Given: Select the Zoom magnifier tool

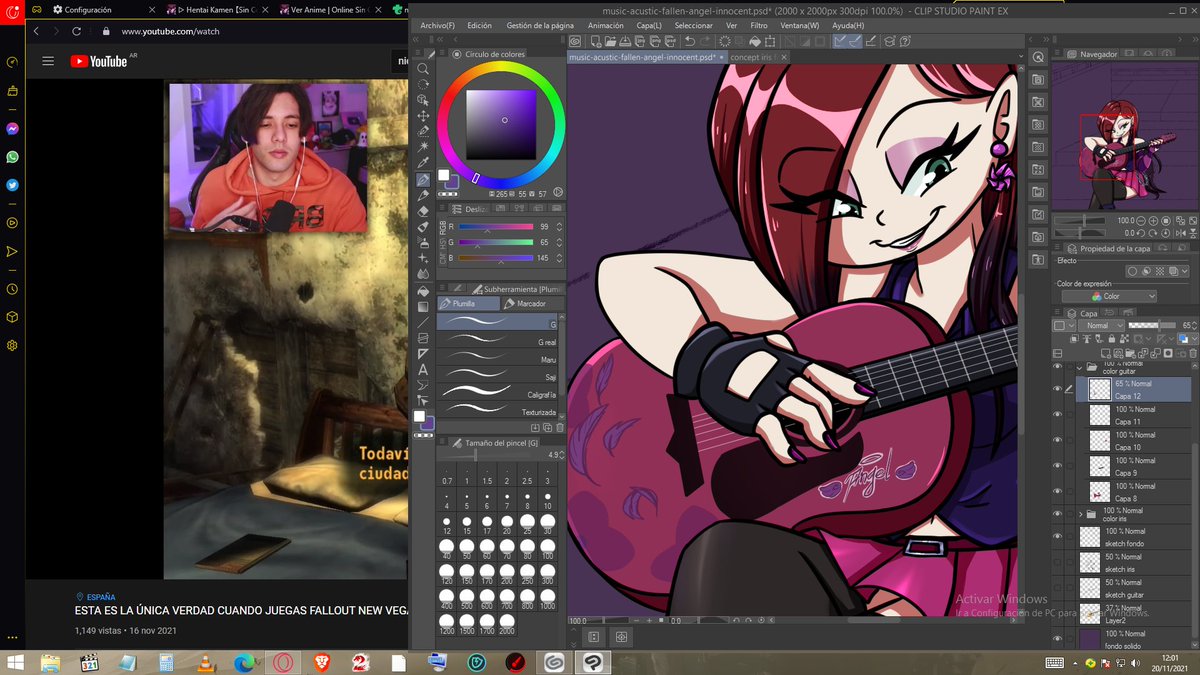Looking at the screenshot, I should tap(424, 69).
